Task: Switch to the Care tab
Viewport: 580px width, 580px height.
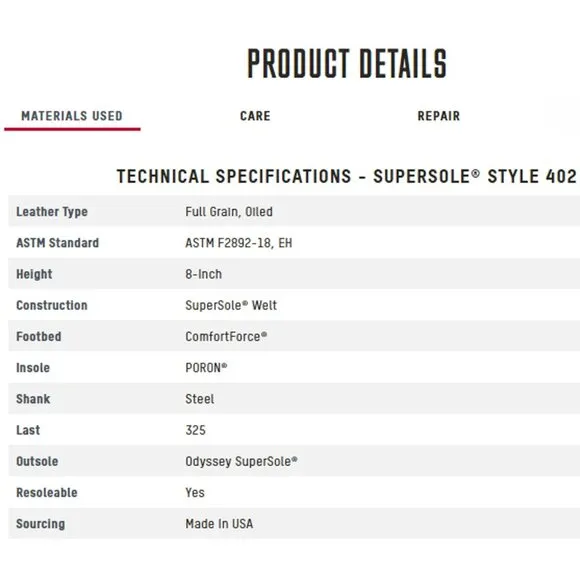Action: click(255, 116)
